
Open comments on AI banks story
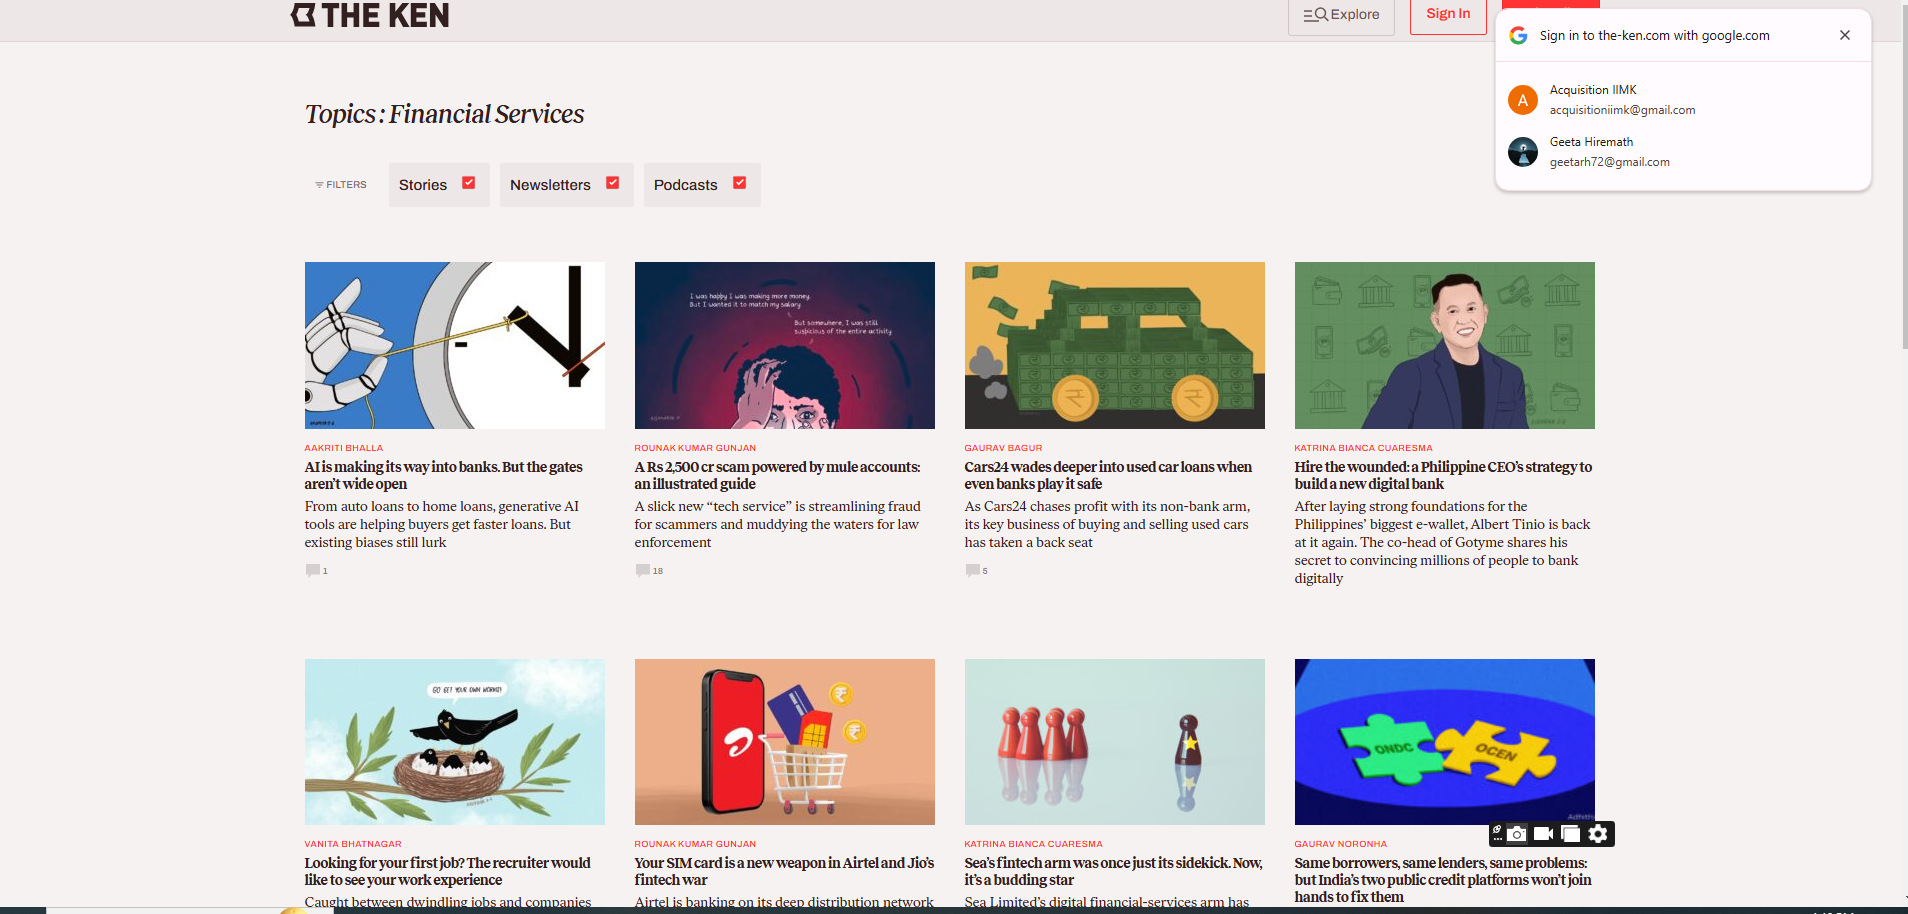[x=314, y=570]
